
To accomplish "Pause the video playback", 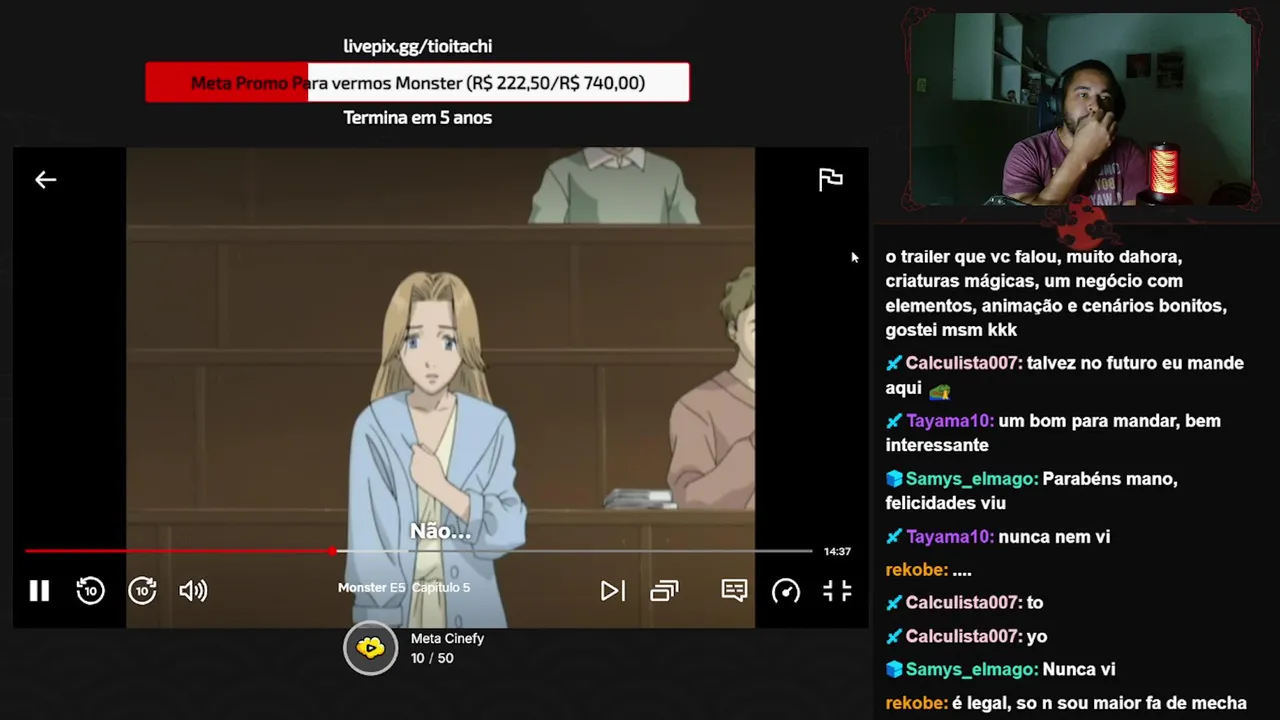I will [39, 591].
